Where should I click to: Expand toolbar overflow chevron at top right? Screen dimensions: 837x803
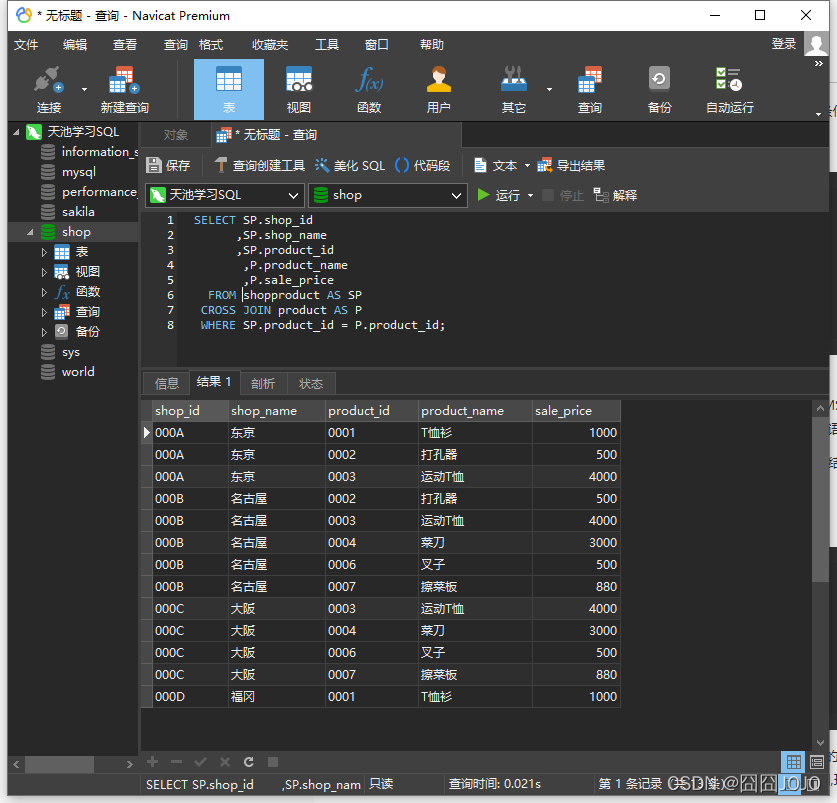pos(818,64)
